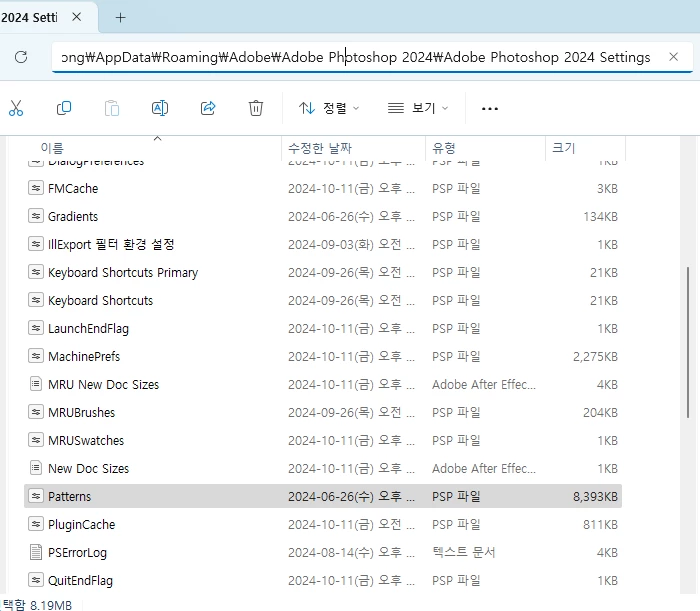The width and height of the screenshot is (700, 611).
Task: Select the MRUSwatches file name
Action: (86, 441)
